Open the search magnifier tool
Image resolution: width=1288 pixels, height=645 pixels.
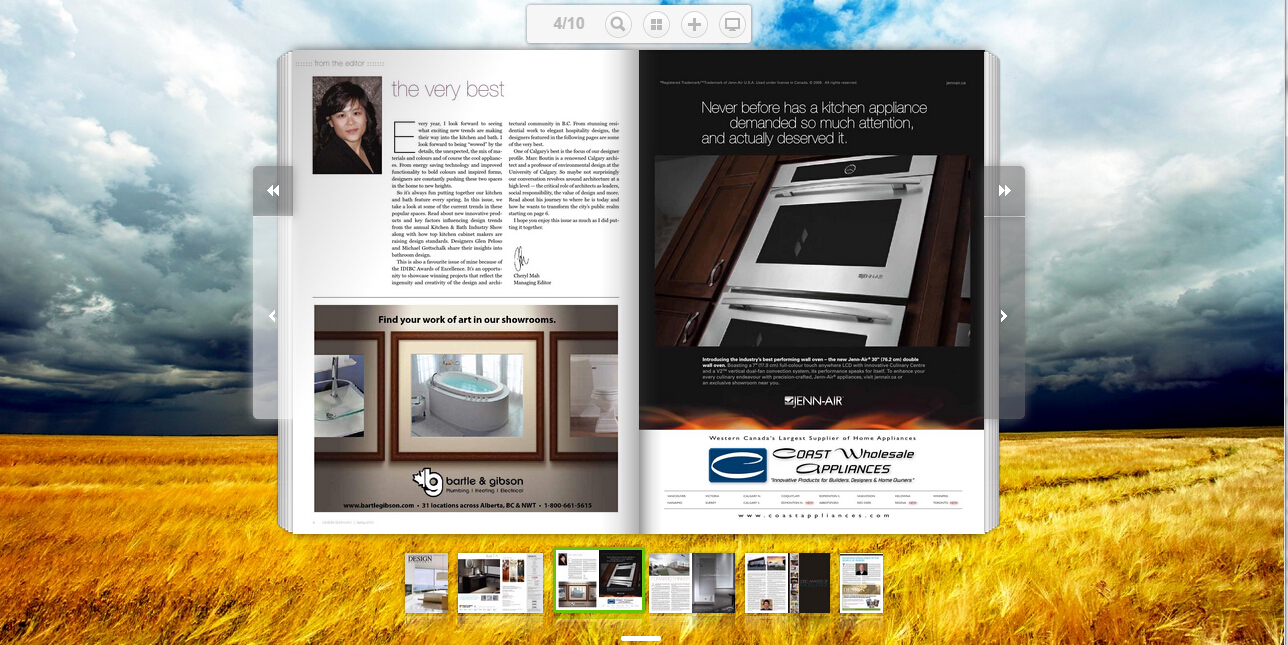(618, 24)
